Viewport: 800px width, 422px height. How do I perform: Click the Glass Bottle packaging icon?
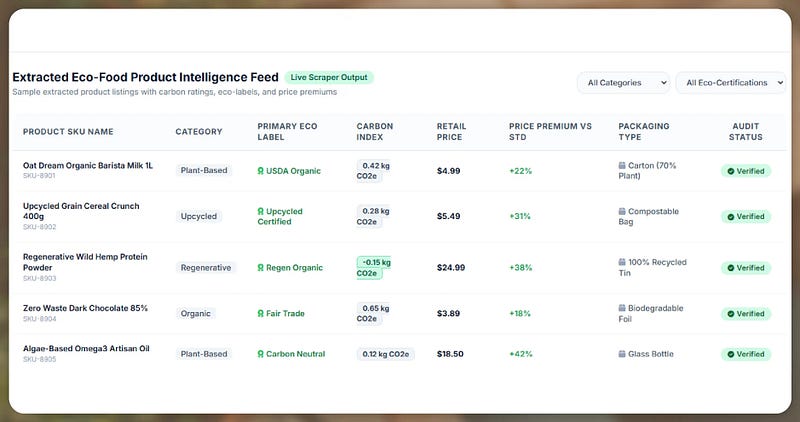622,354
